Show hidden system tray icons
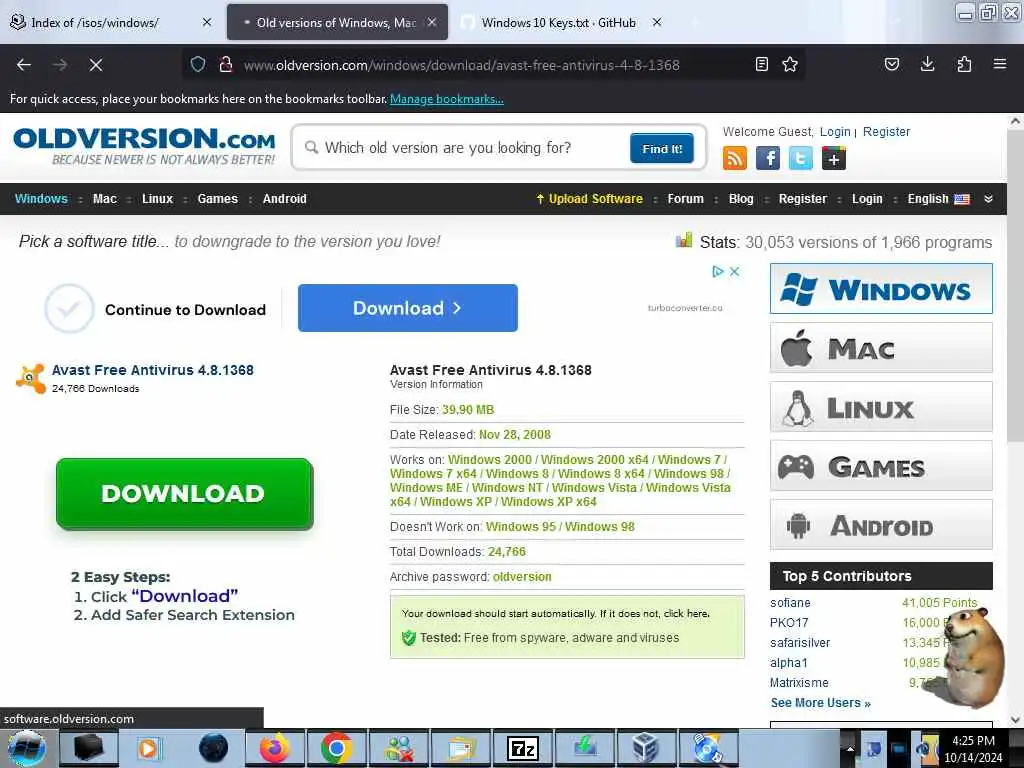1024x768 pixels. [x=850, y=748]
